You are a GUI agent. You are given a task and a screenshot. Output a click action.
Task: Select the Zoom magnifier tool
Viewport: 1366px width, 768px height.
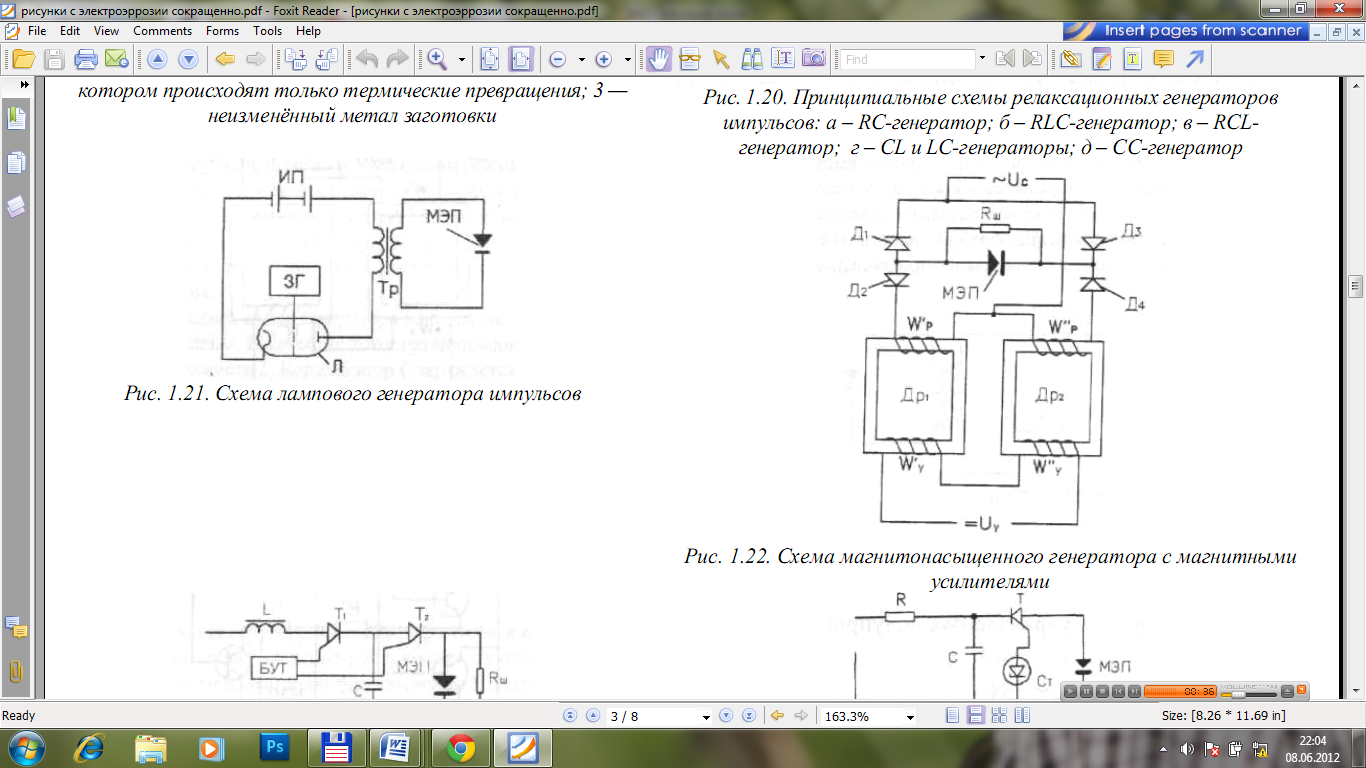(437, 59)
